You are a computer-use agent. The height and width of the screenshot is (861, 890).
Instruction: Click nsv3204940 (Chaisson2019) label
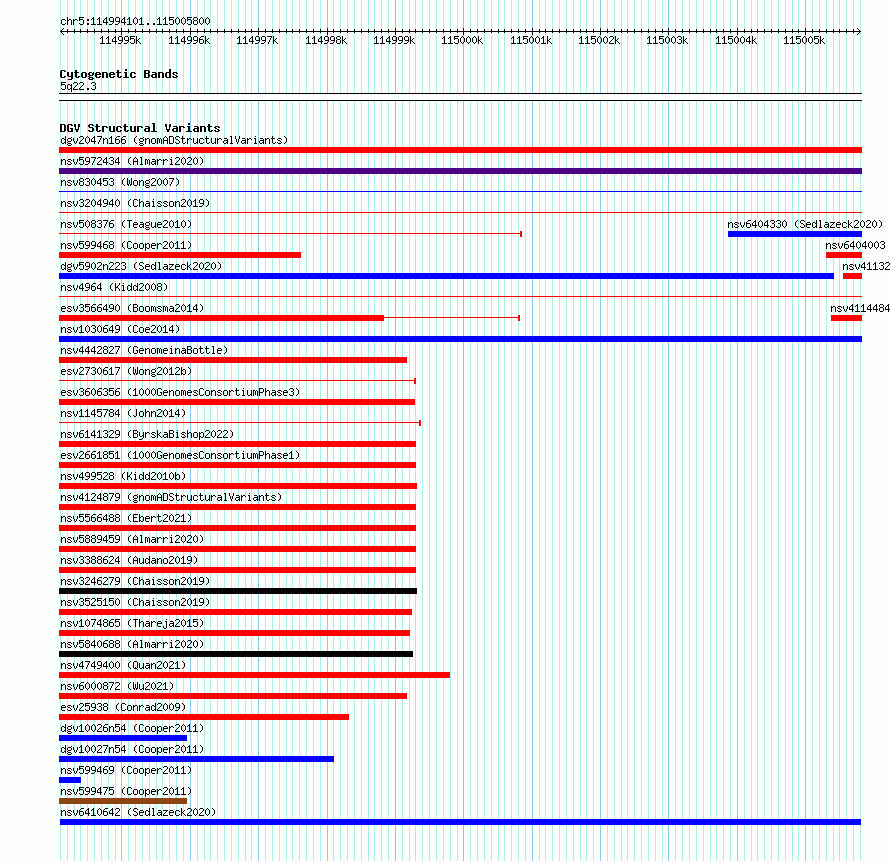(x=135, y=203)
